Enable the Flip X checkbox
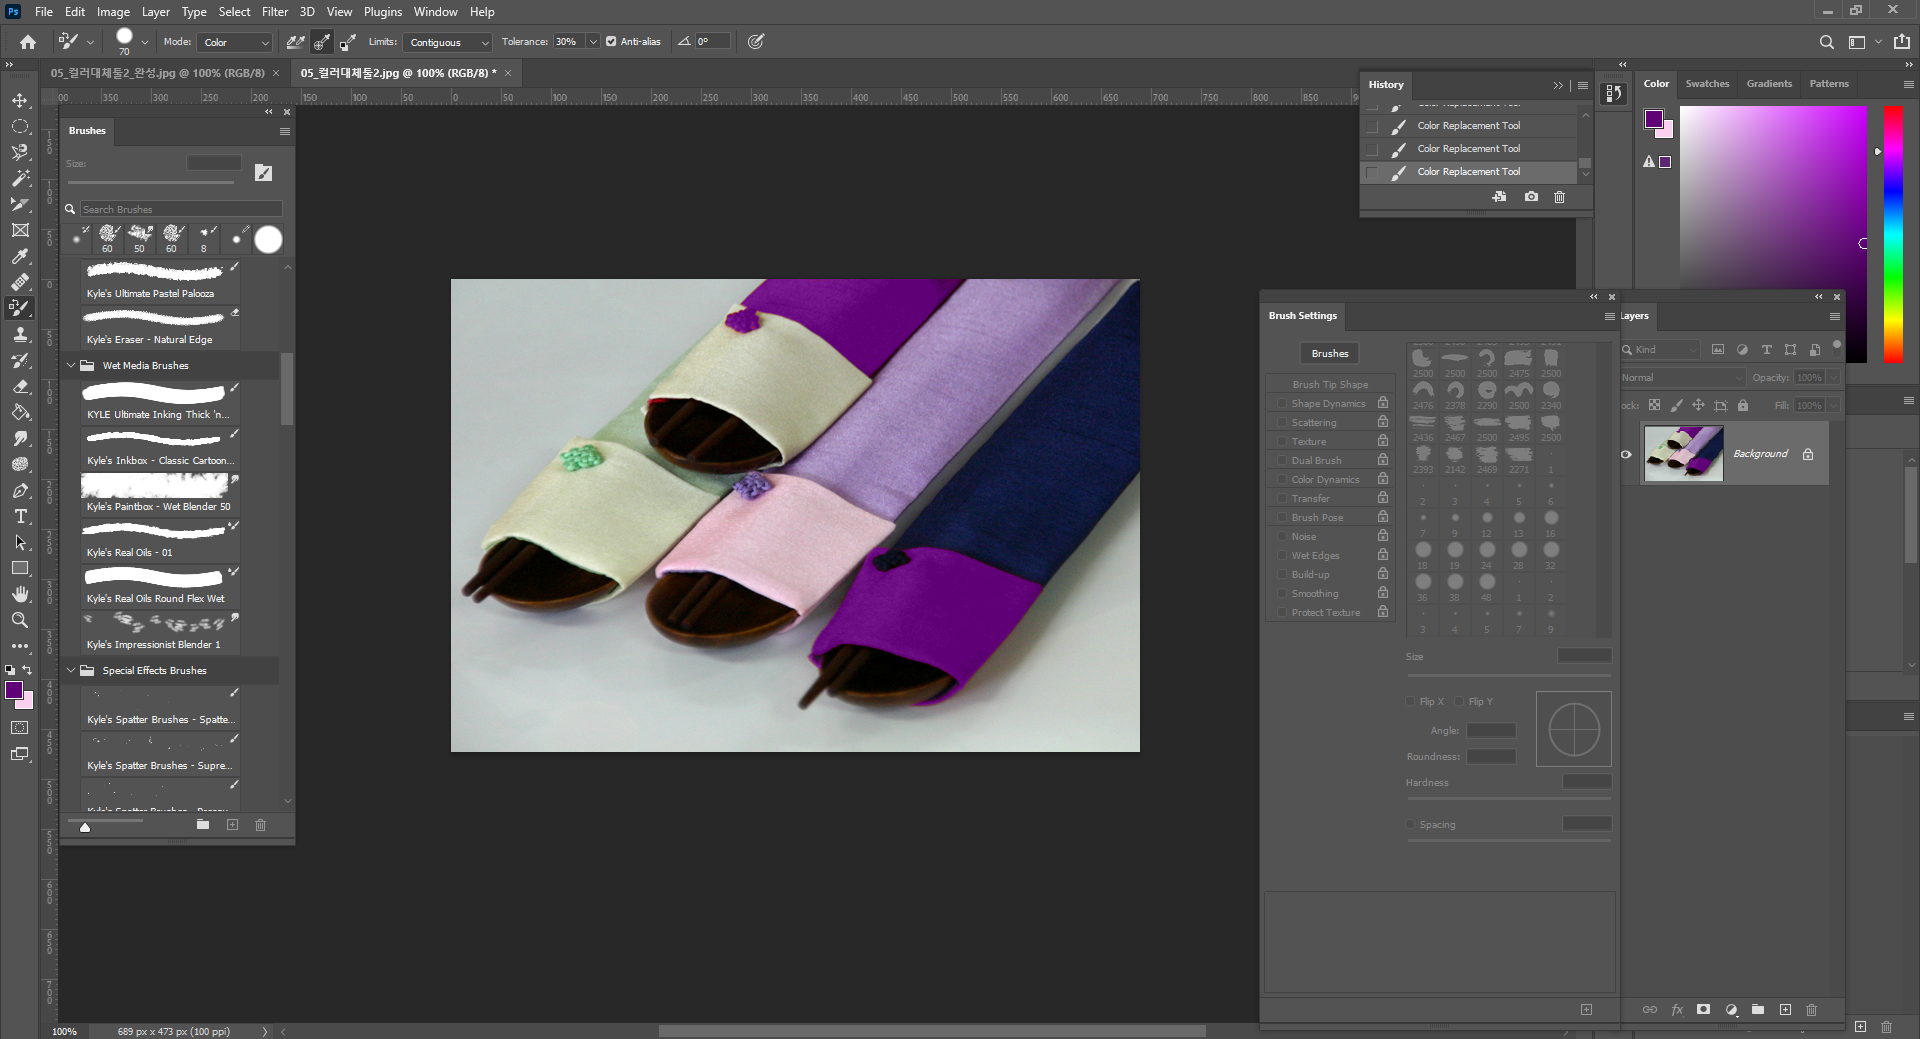This screenshot has height=1039, width=1920. click(x=1411, y=701)
